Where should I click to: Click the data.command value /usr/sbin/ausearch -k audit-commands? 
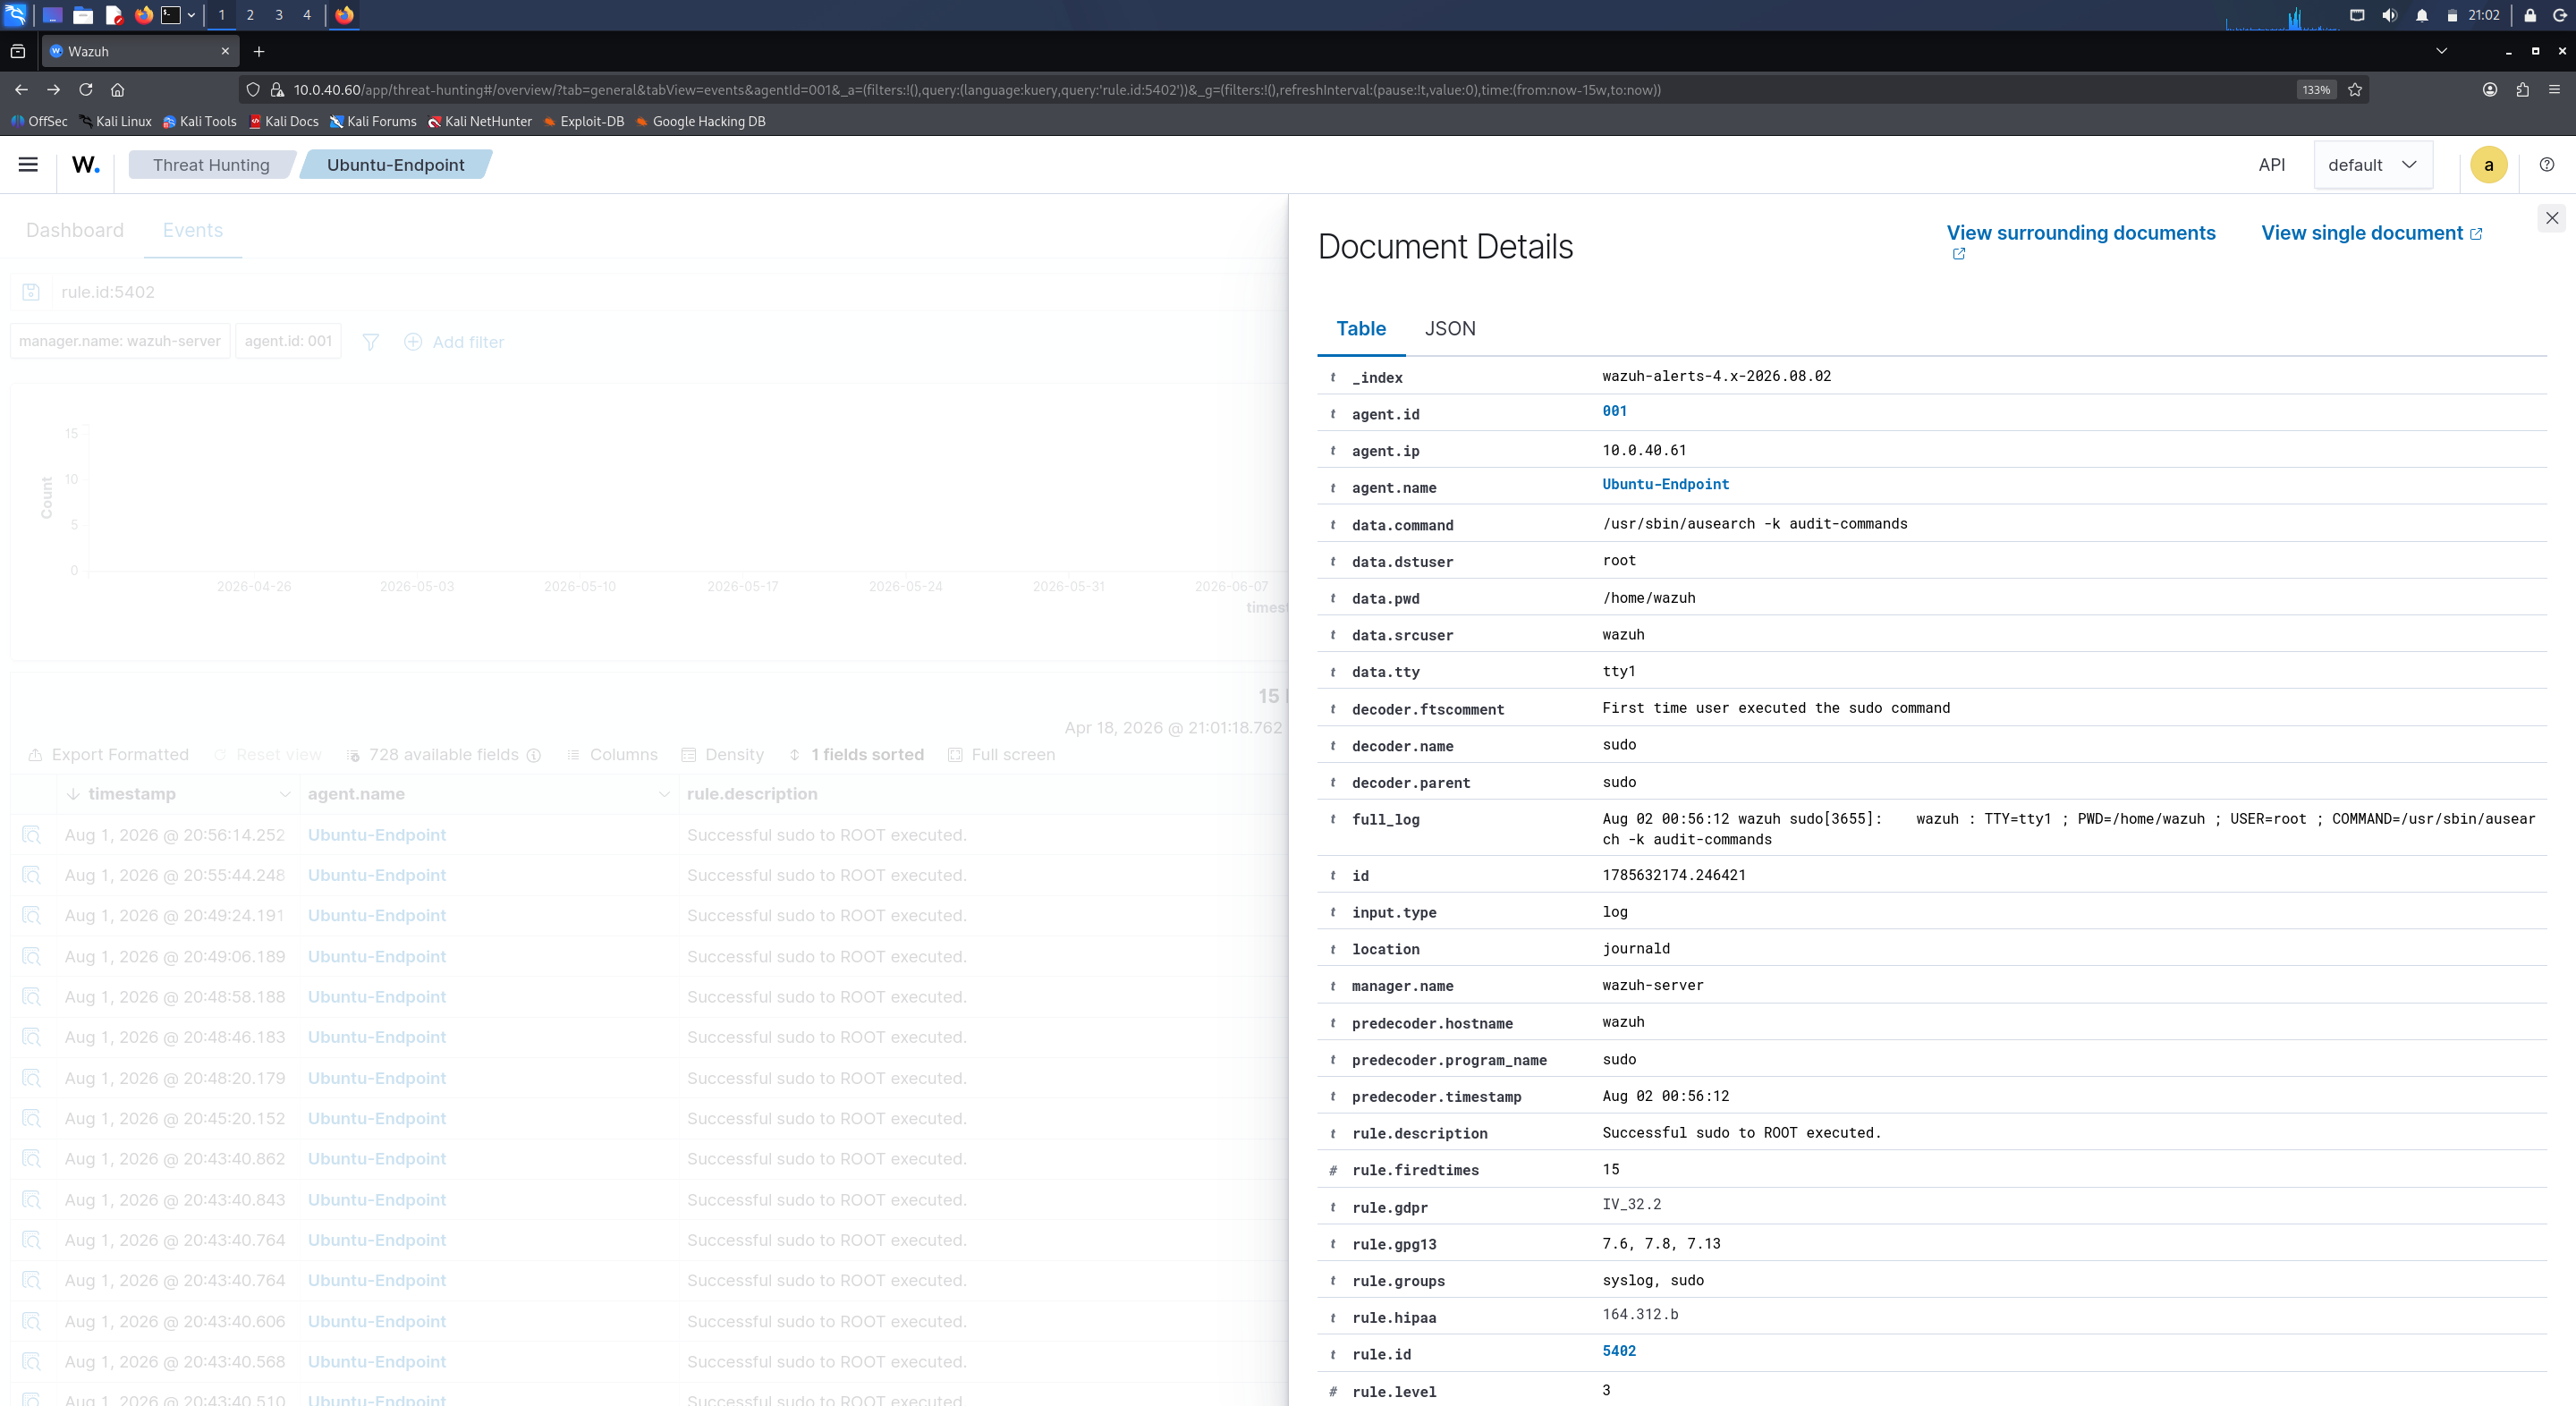click(1755, 524)
